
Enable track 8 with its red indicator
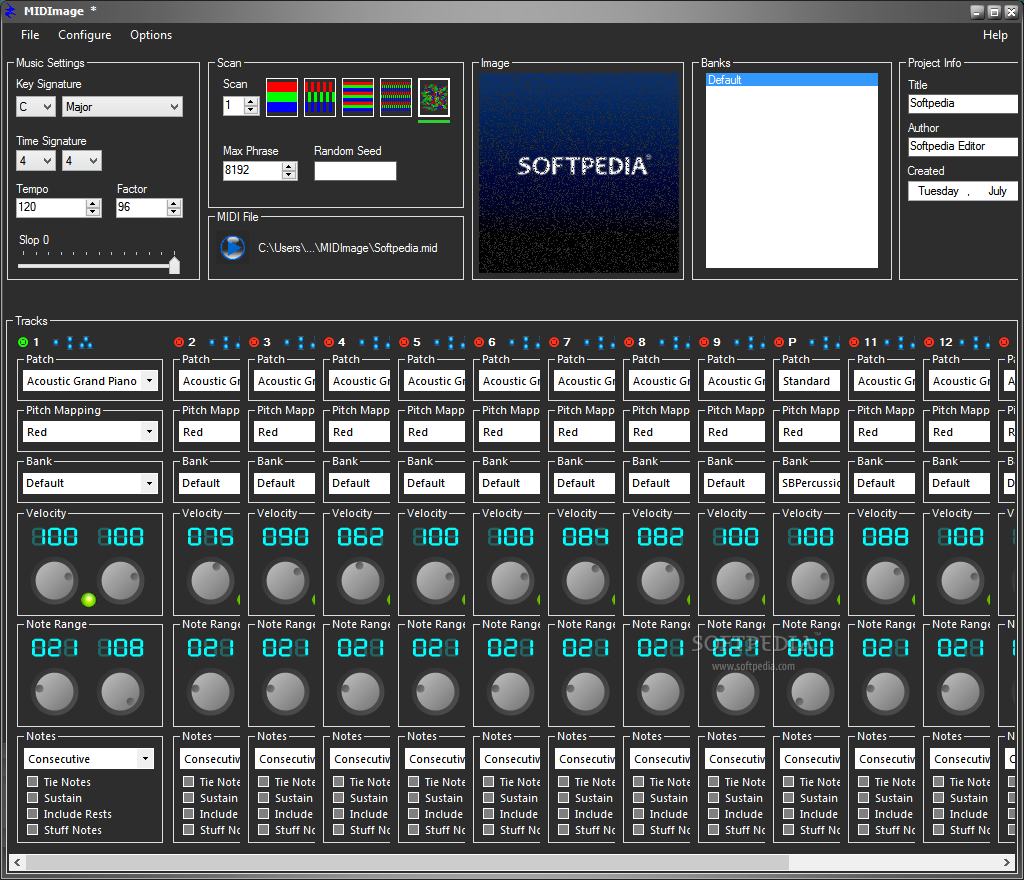630,342
